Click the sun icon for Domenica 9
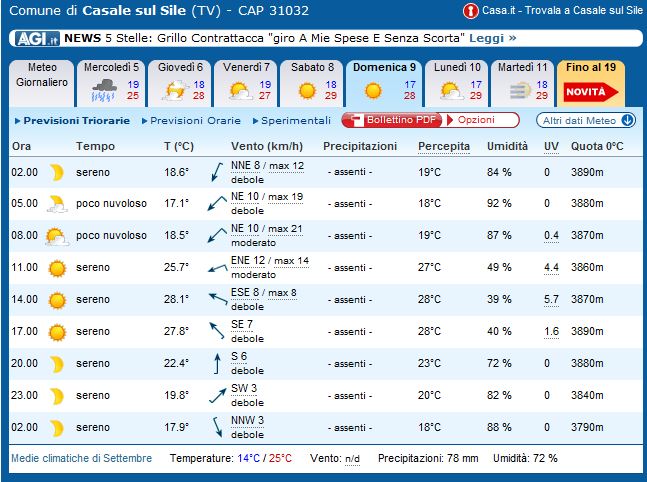This screenshot has height=482, width=647. 373,91
